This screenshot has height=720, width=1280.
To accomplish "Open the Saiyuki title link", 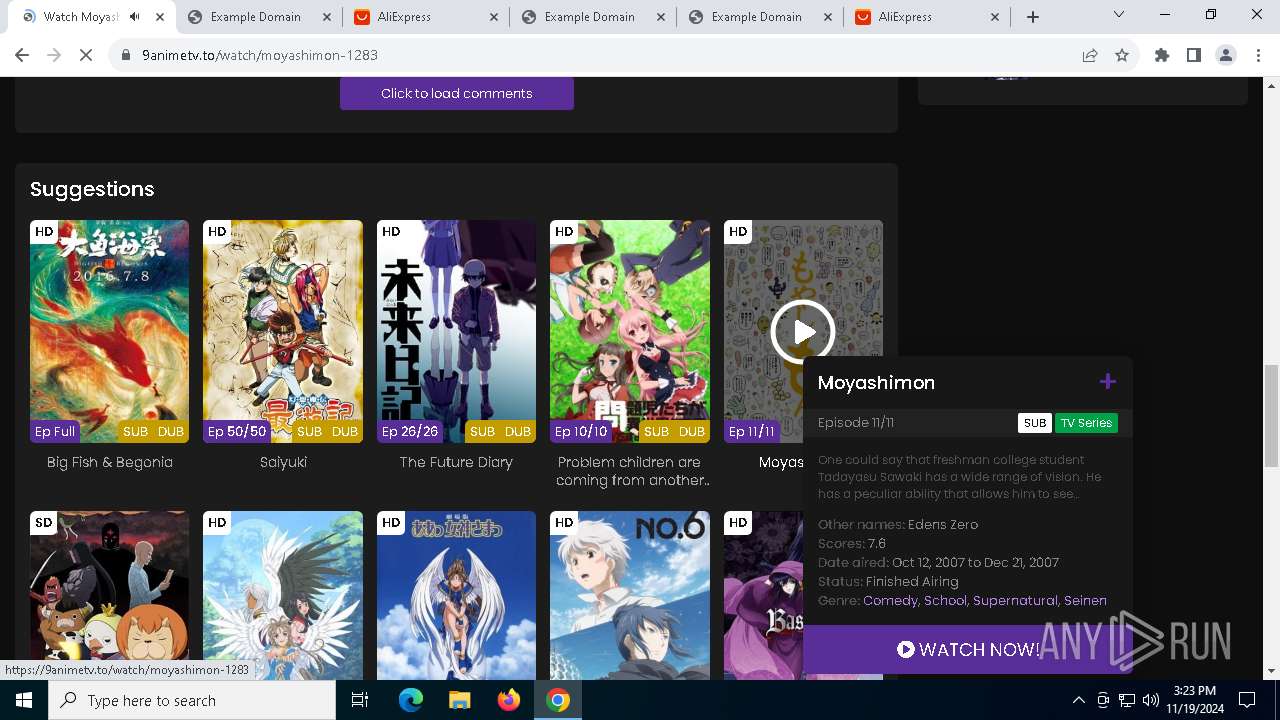I will 283,462.
